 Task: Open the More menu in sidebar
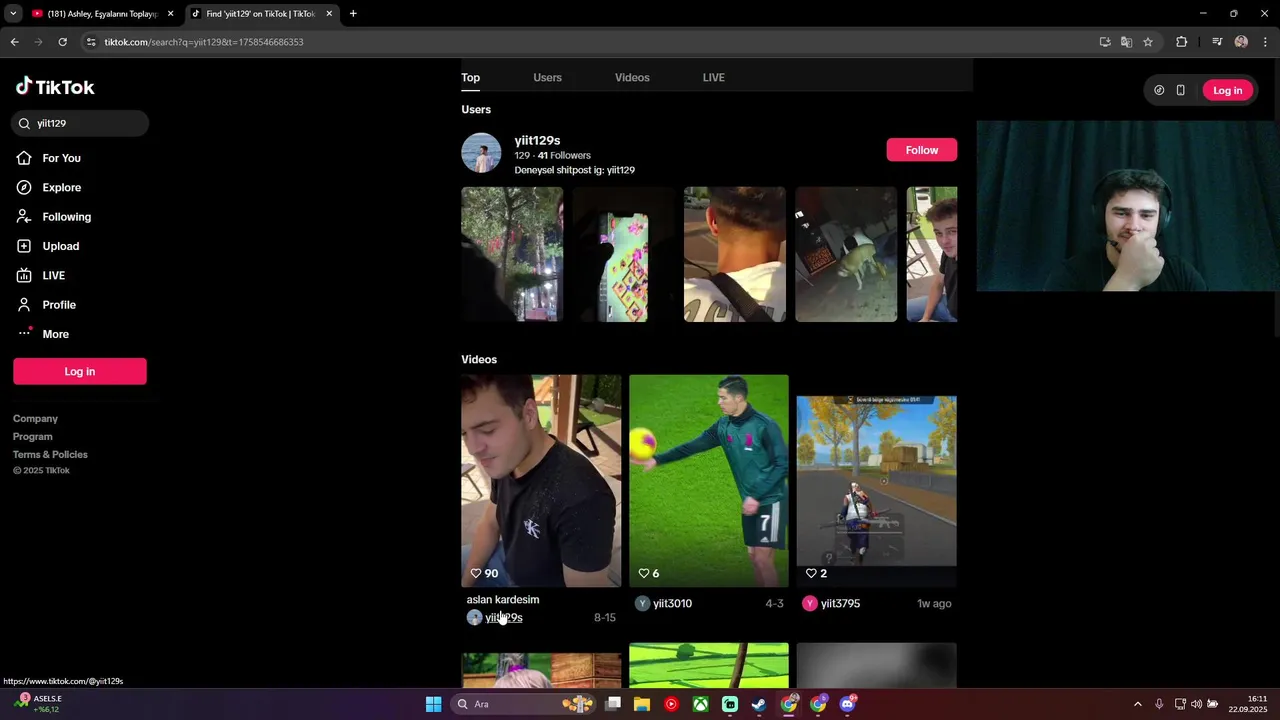tap(55, 334)
